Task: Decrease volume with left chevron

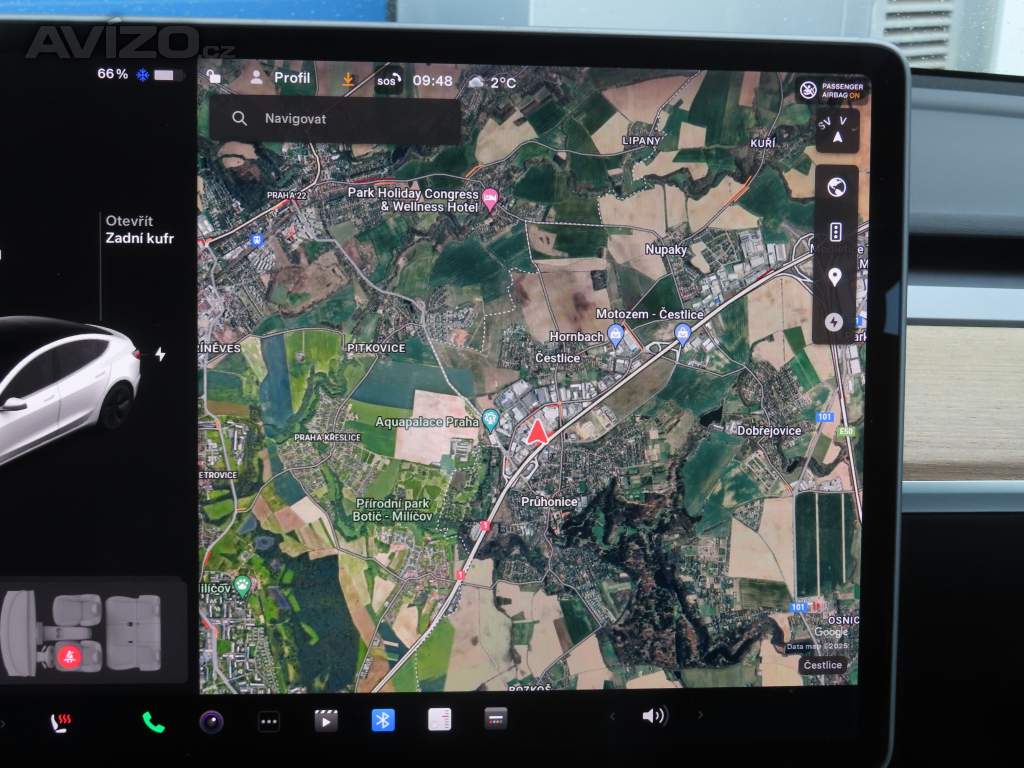Action: 613,716
